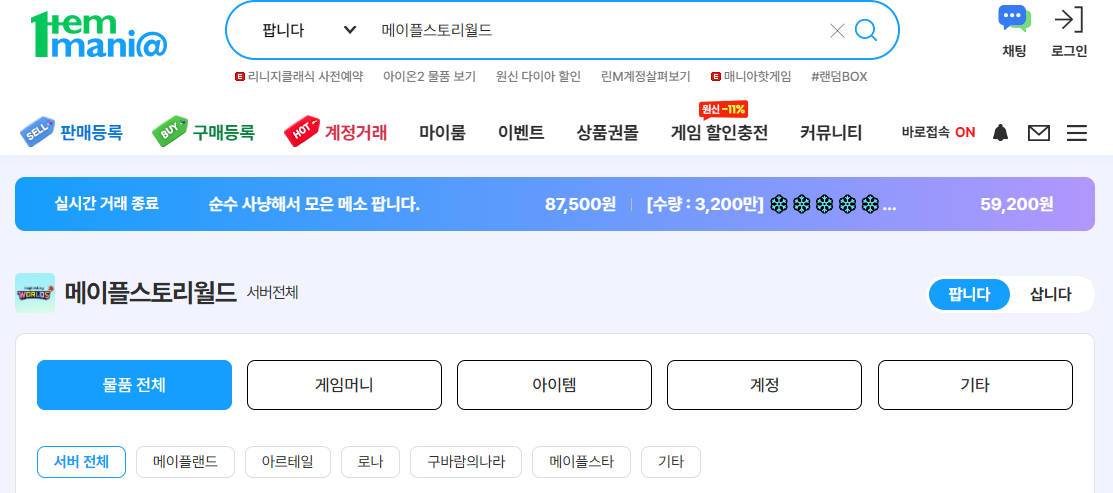
Task: Toggle 바로접속 ON setting
Action: click(938, 133)
